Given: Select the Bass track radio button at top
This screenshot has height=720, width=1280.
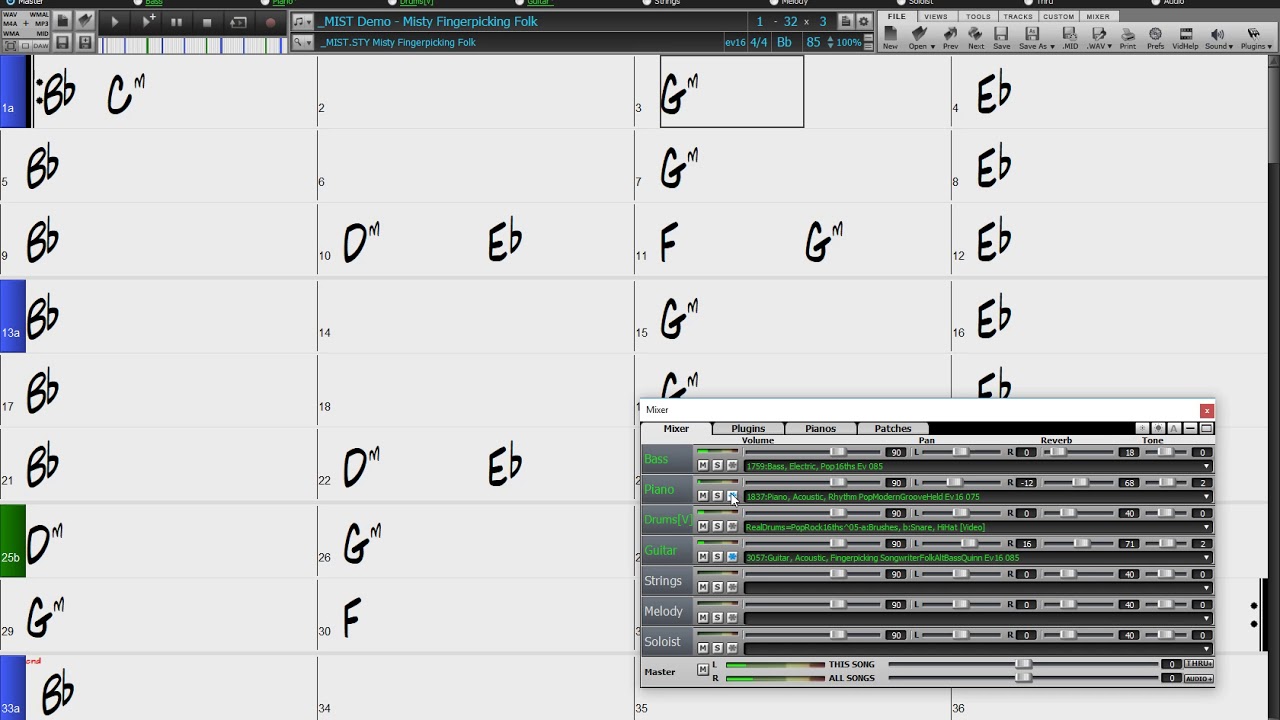Looking at the screenshot, I should coord(138,3).
